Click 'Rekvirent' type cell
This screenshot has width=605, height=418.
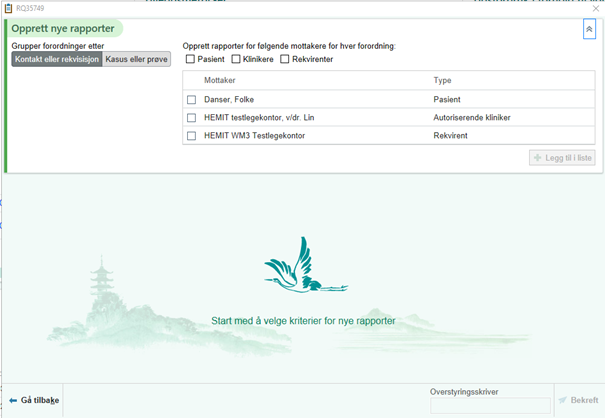click(450, 136)
